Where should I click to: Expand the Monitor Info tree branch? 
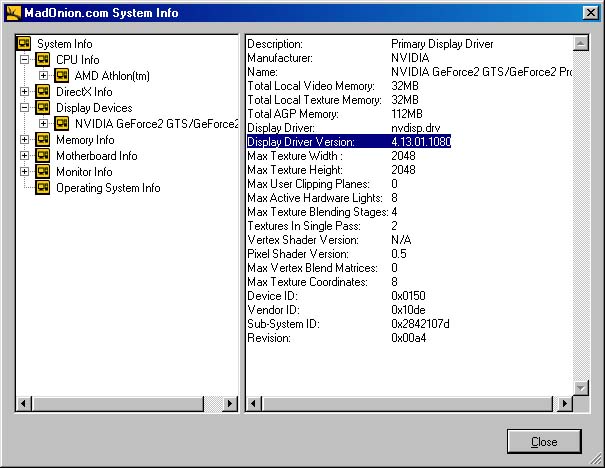(24, 172)
